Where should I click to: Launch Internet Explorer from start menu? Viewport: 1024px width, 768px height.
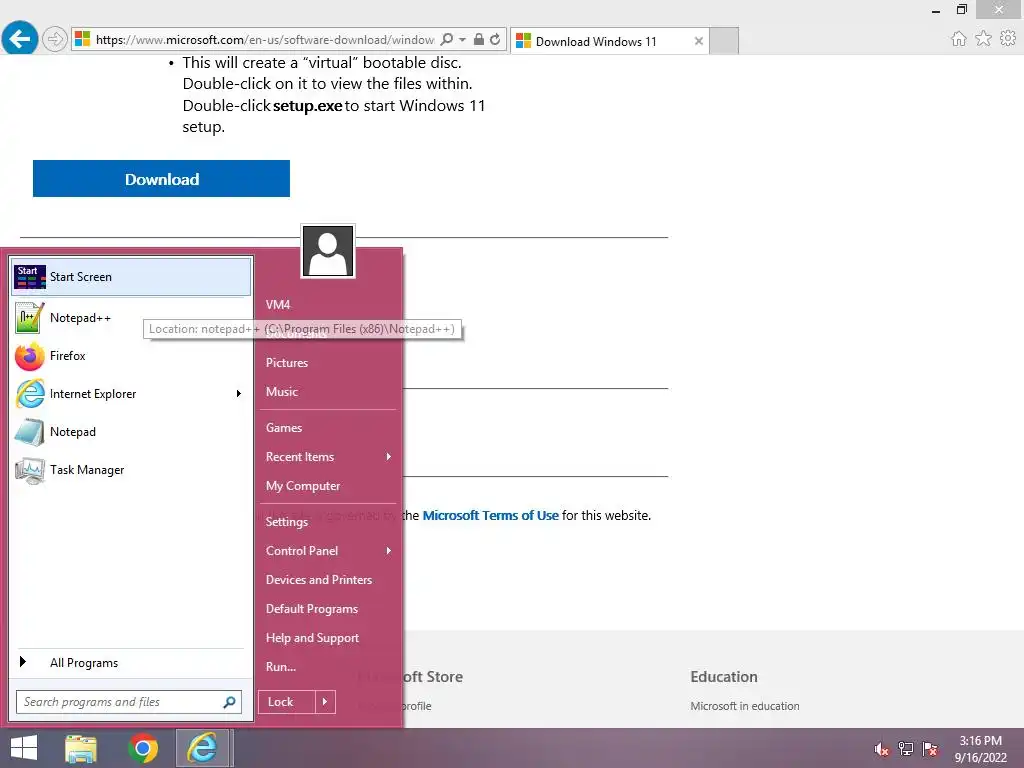(121, 394)
